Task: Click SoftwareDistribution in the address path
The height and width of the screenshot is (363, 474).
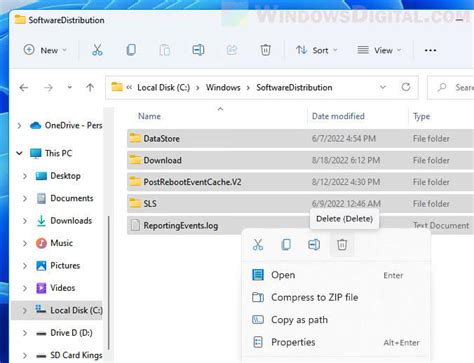Action: pos(294,87)
